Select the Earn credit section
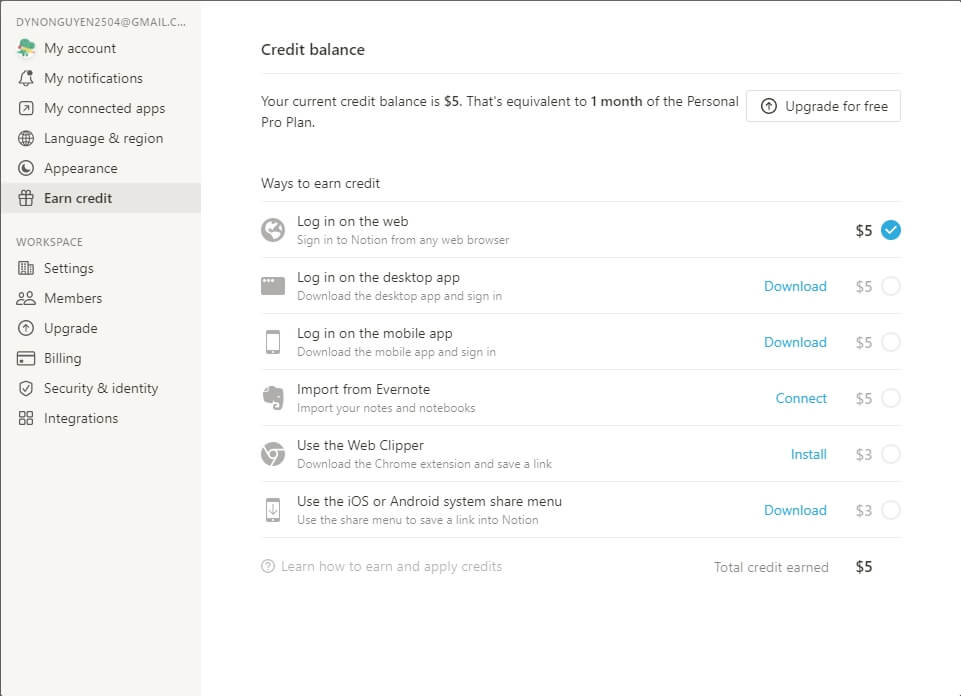 click(x=101, y=198)
